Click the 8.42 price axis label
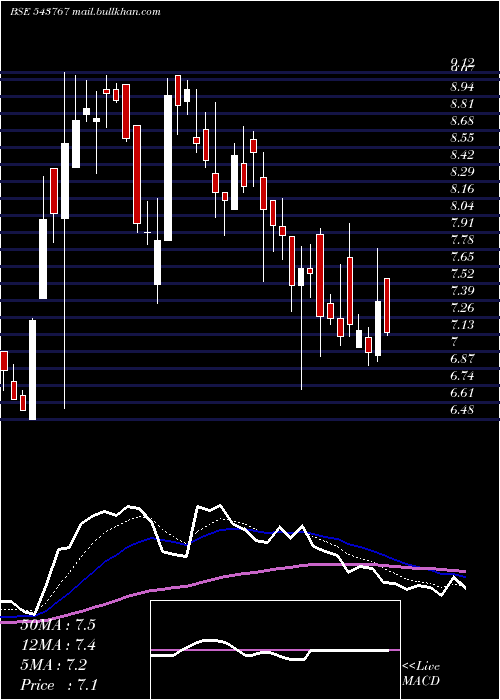 (x=462, y=154)
